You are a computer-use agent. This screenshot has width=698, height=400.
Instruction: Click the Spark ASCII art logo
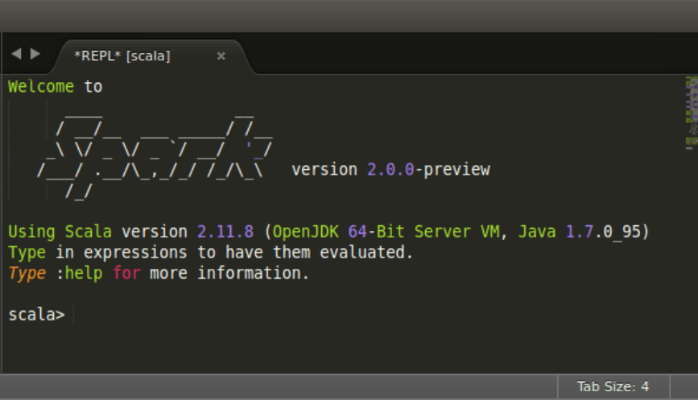coord(155,156)
